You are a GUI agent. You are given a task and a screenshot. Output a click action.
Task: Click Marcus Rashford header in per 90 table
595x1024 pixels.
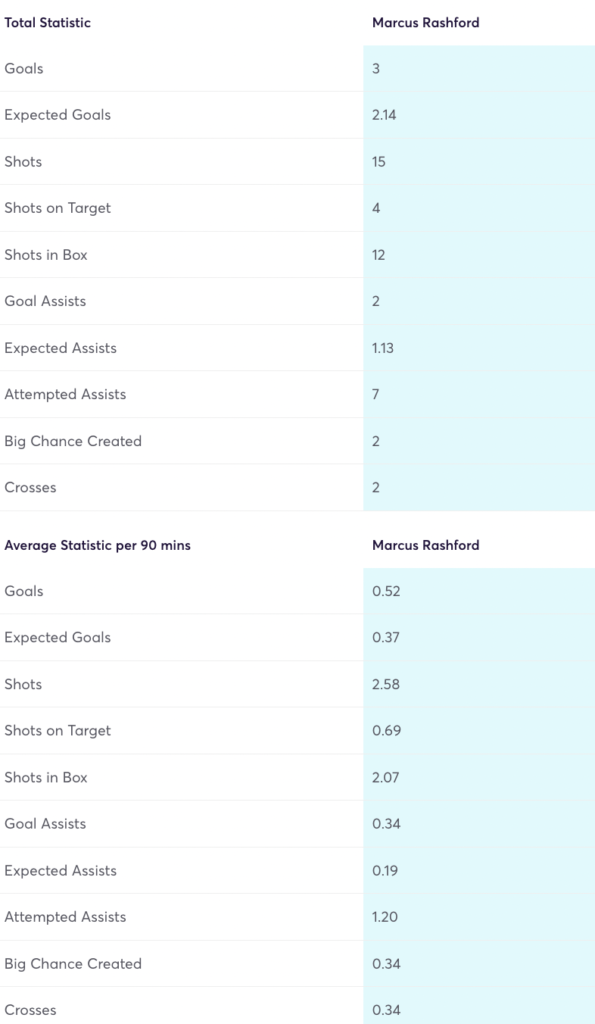(425, 545)
